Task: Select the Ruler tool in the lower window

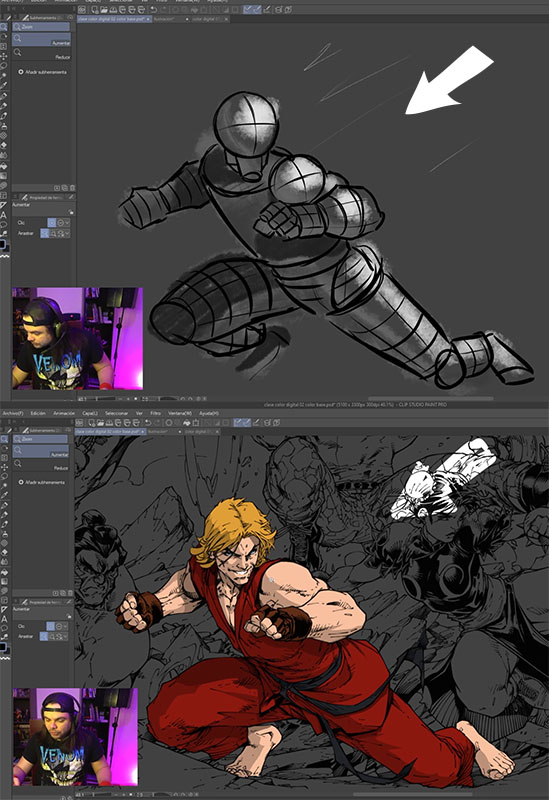Action: [4, 610]
